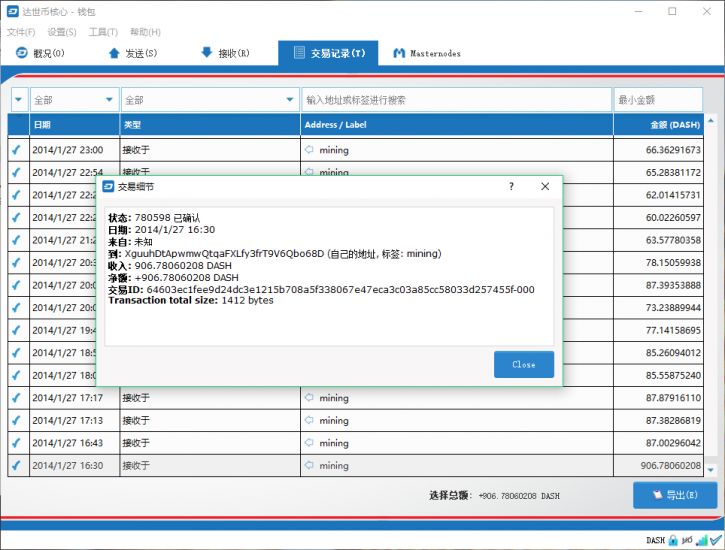Sort by the Date column header (日期)
The image size is (725, 550).
point(74,125)
